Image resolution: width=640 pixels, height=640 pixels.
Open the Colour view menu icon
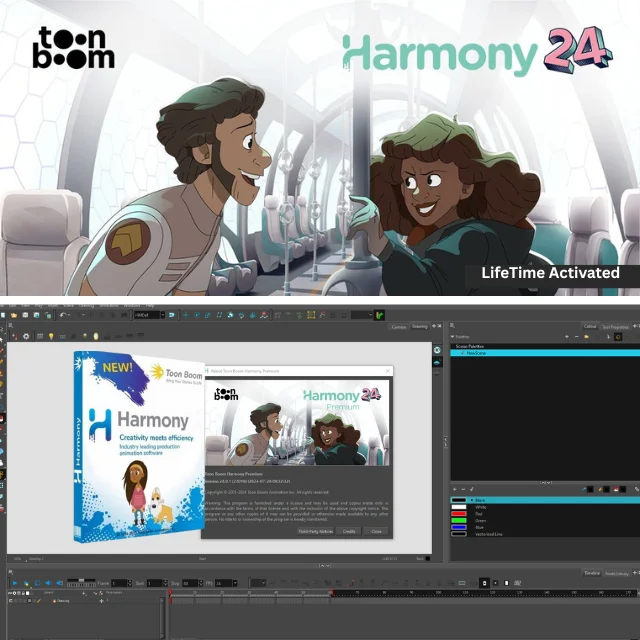[x=452, y=326]
